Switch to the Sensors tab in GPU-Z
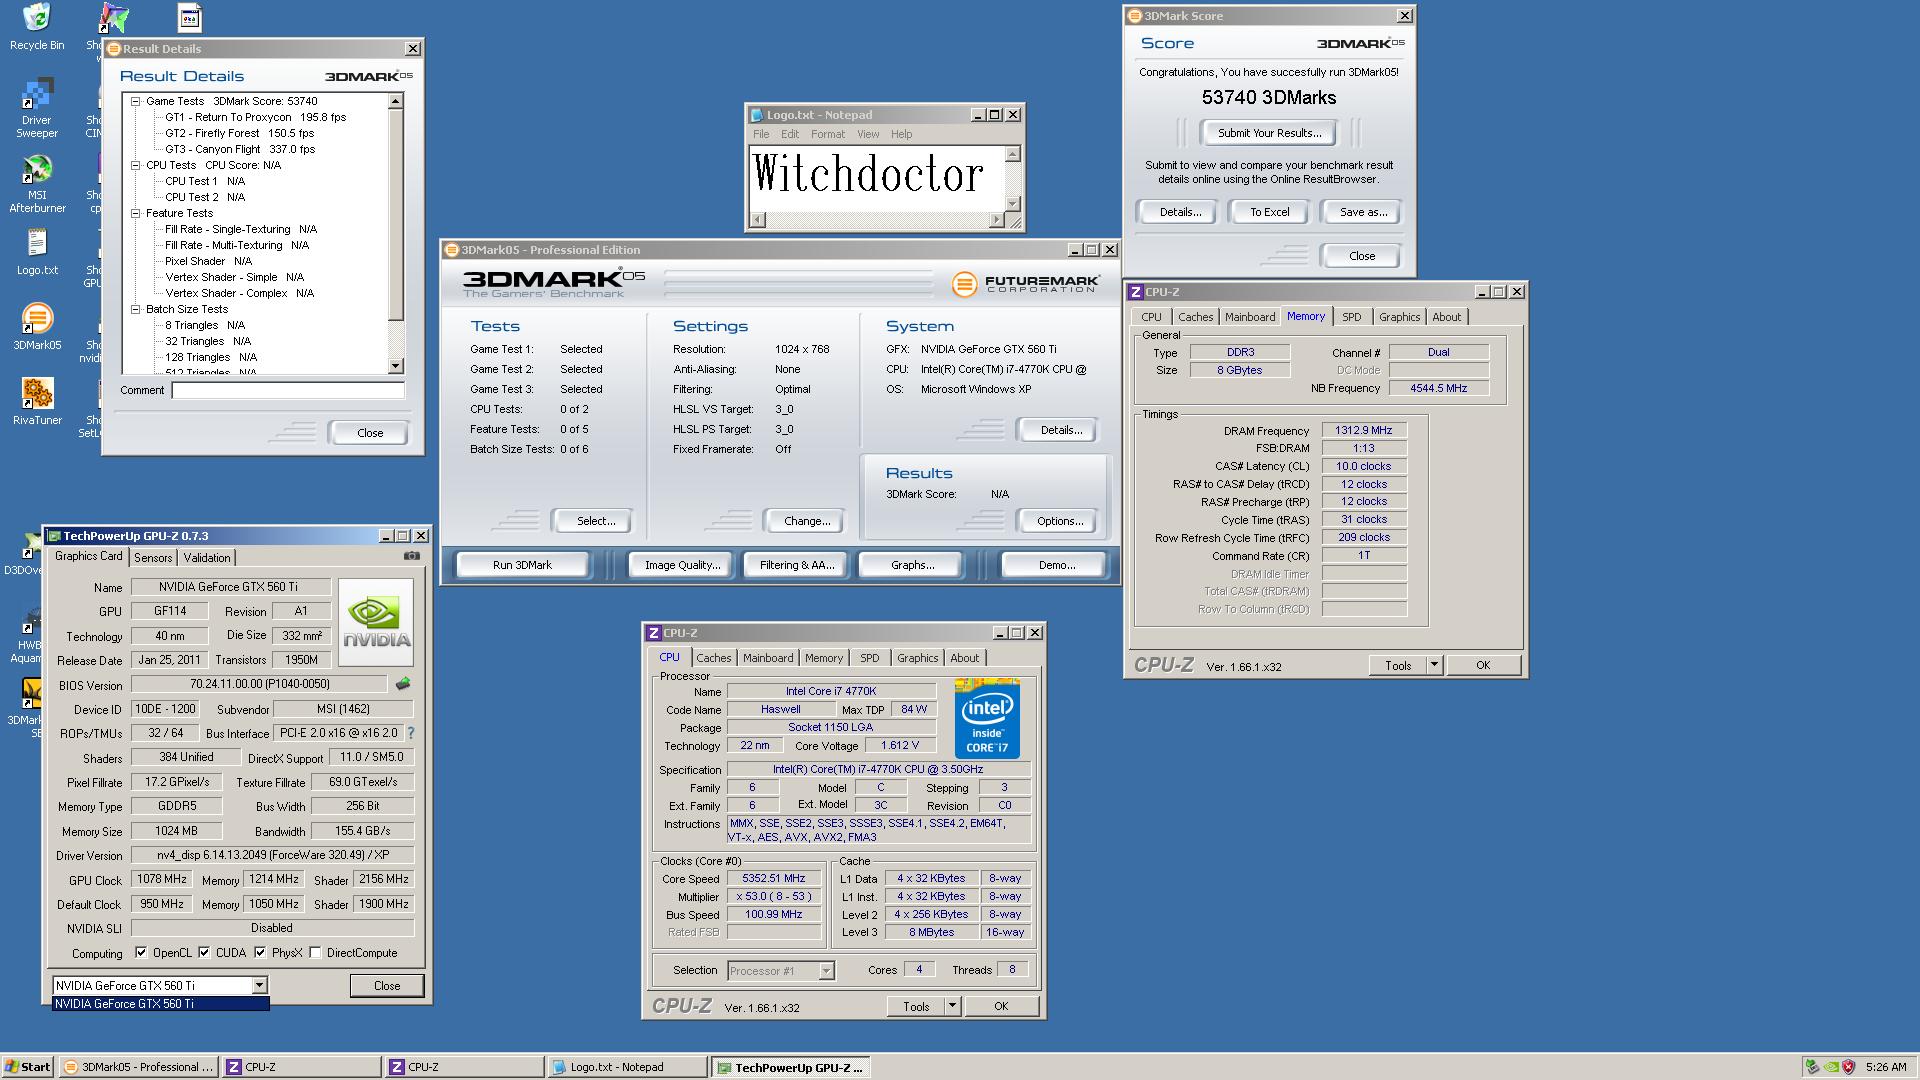1920x1080 pixels. pyautogui.click(x=153, y=558)
